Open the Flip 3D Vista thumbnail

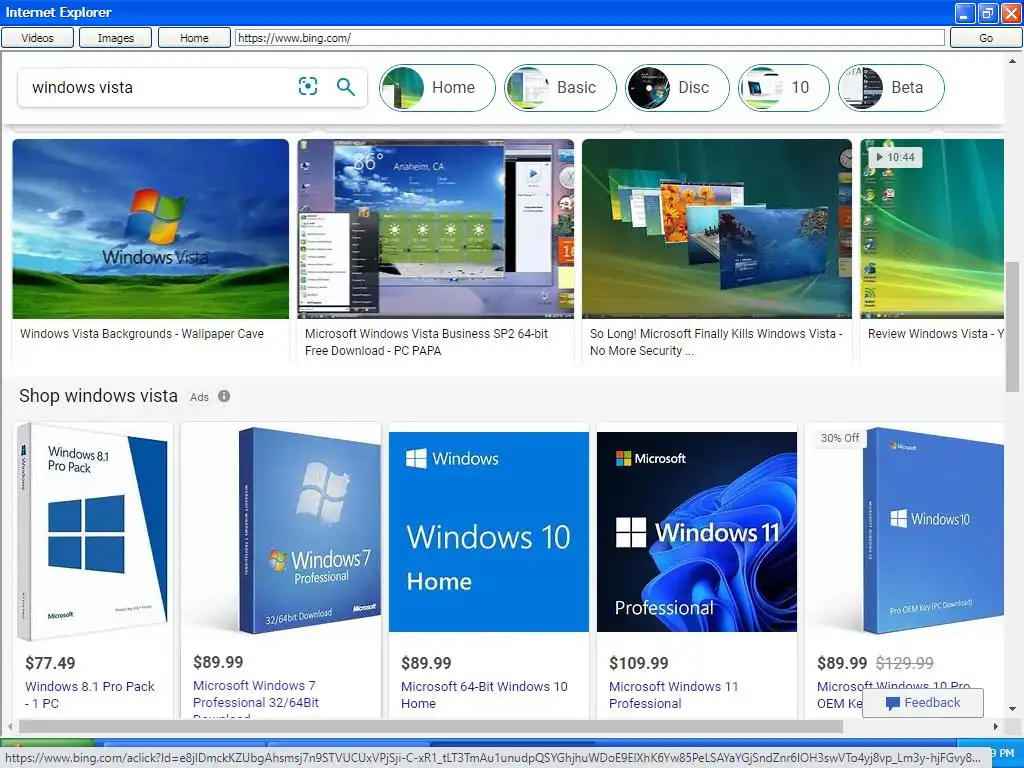click(x=717, y=229)
